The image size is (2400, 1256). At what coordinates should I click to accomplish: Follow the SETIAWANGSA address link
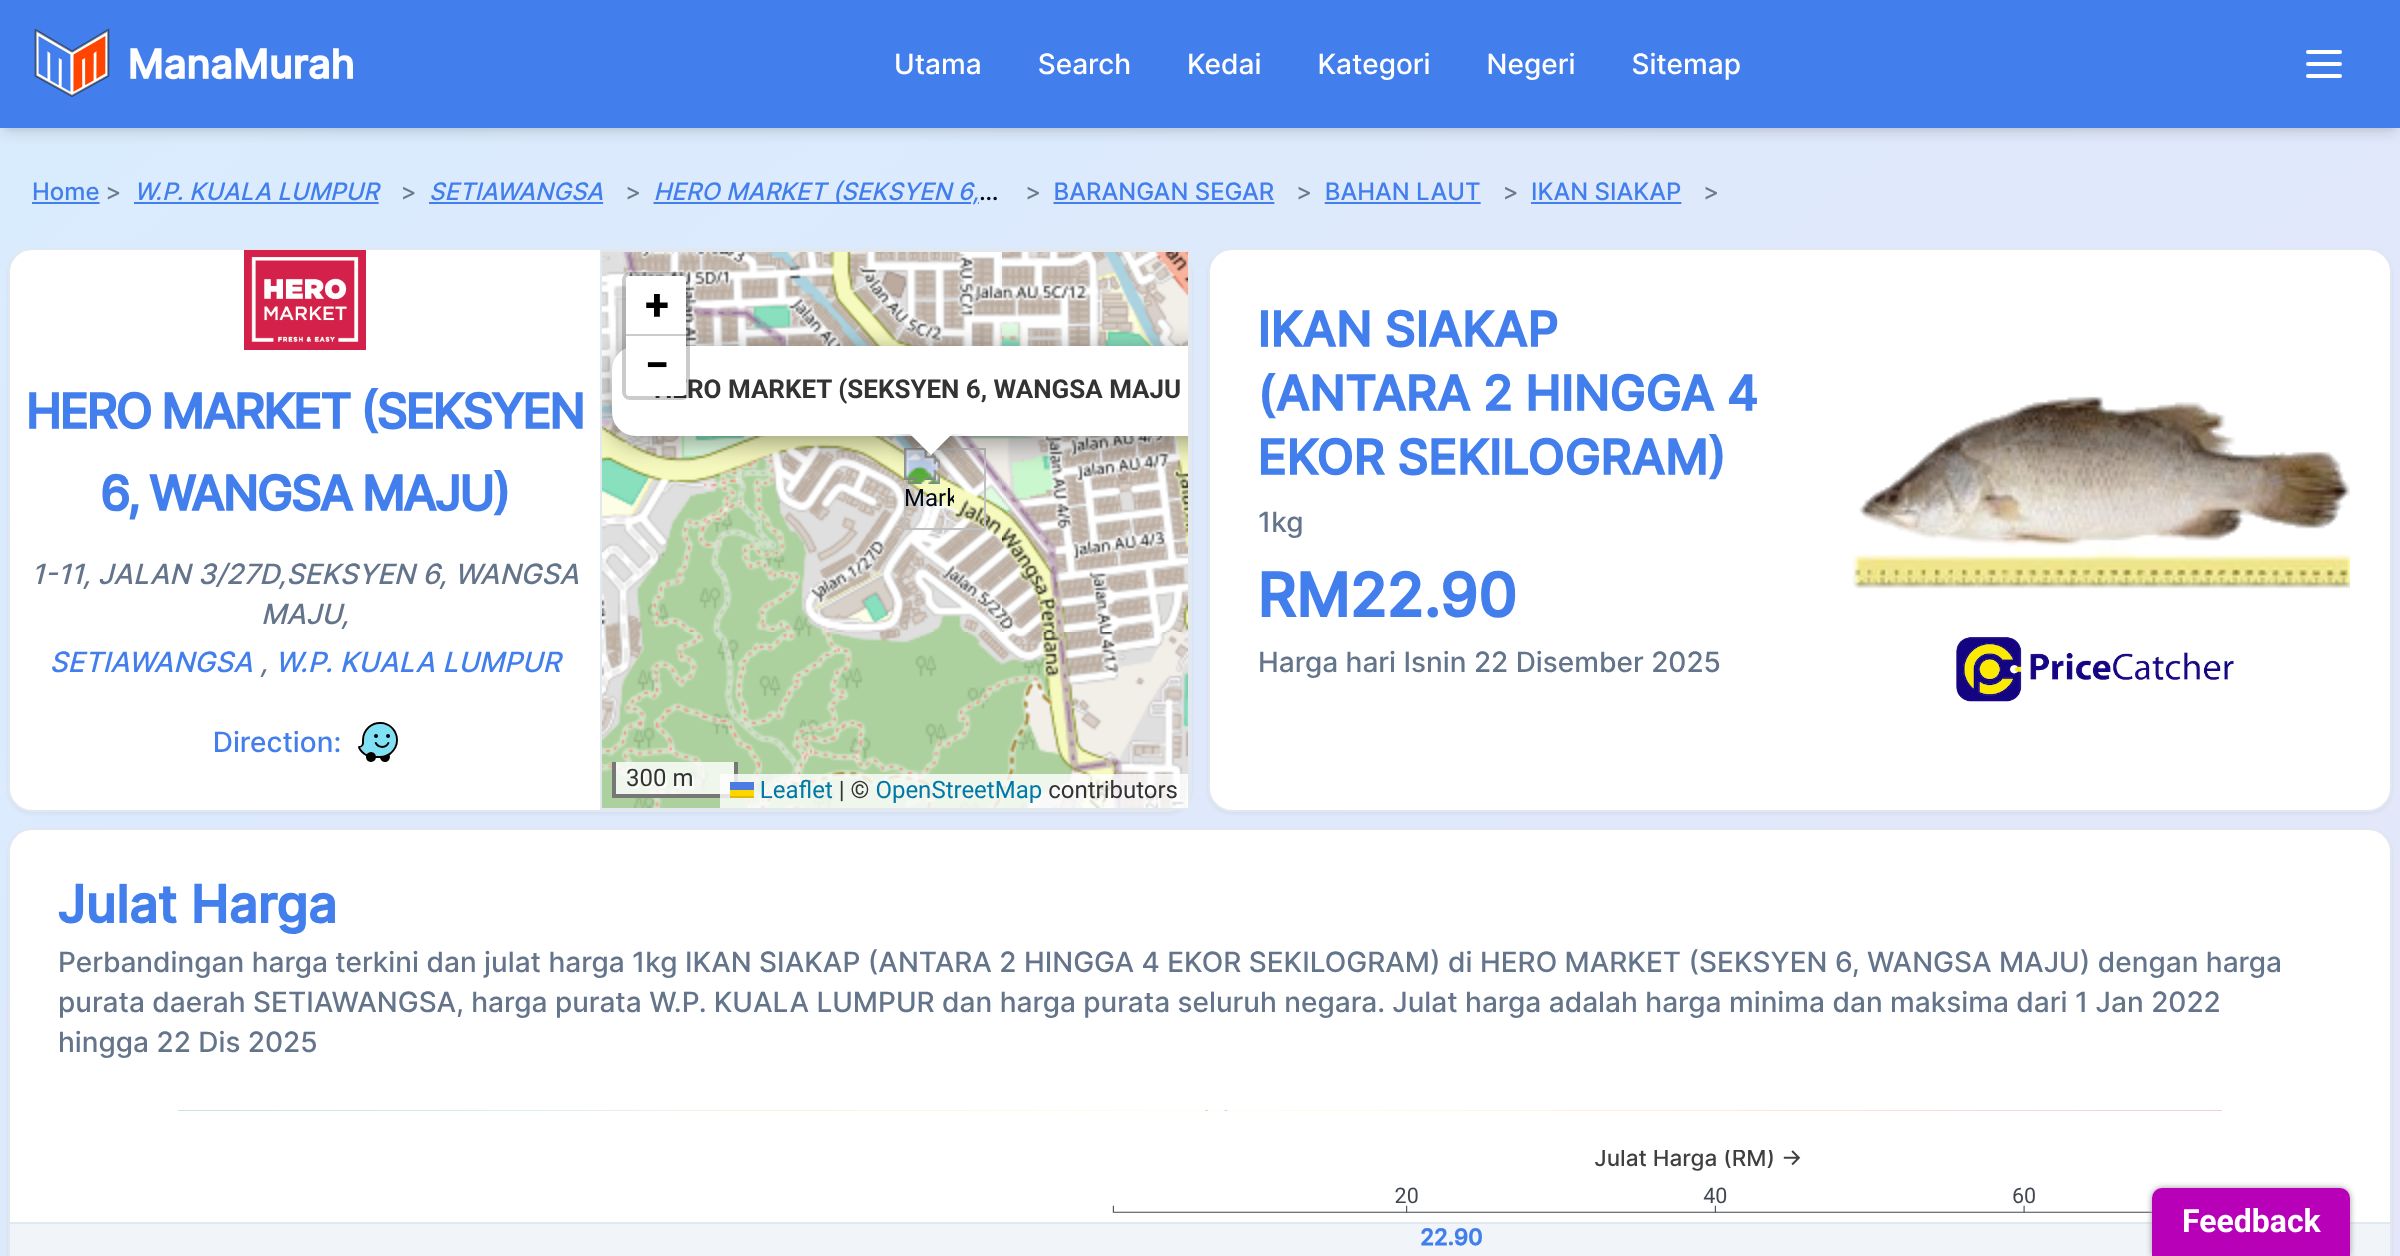152,662
